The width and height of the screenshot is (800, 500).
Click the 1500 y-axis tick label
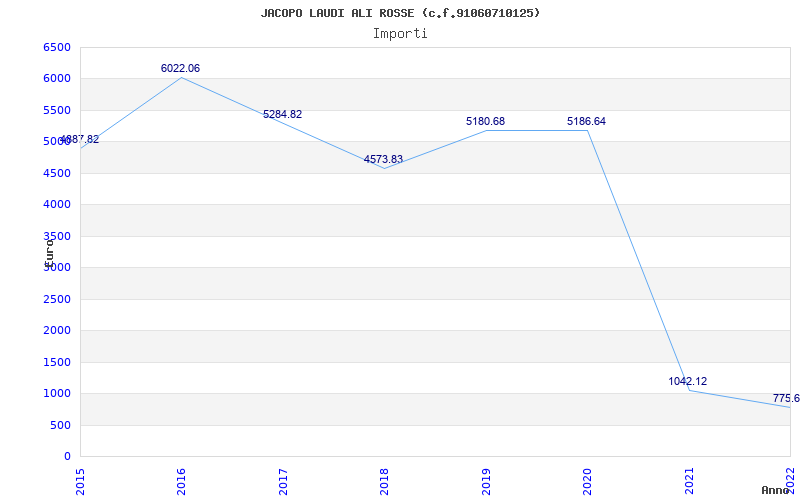click(x=57, y=362)
